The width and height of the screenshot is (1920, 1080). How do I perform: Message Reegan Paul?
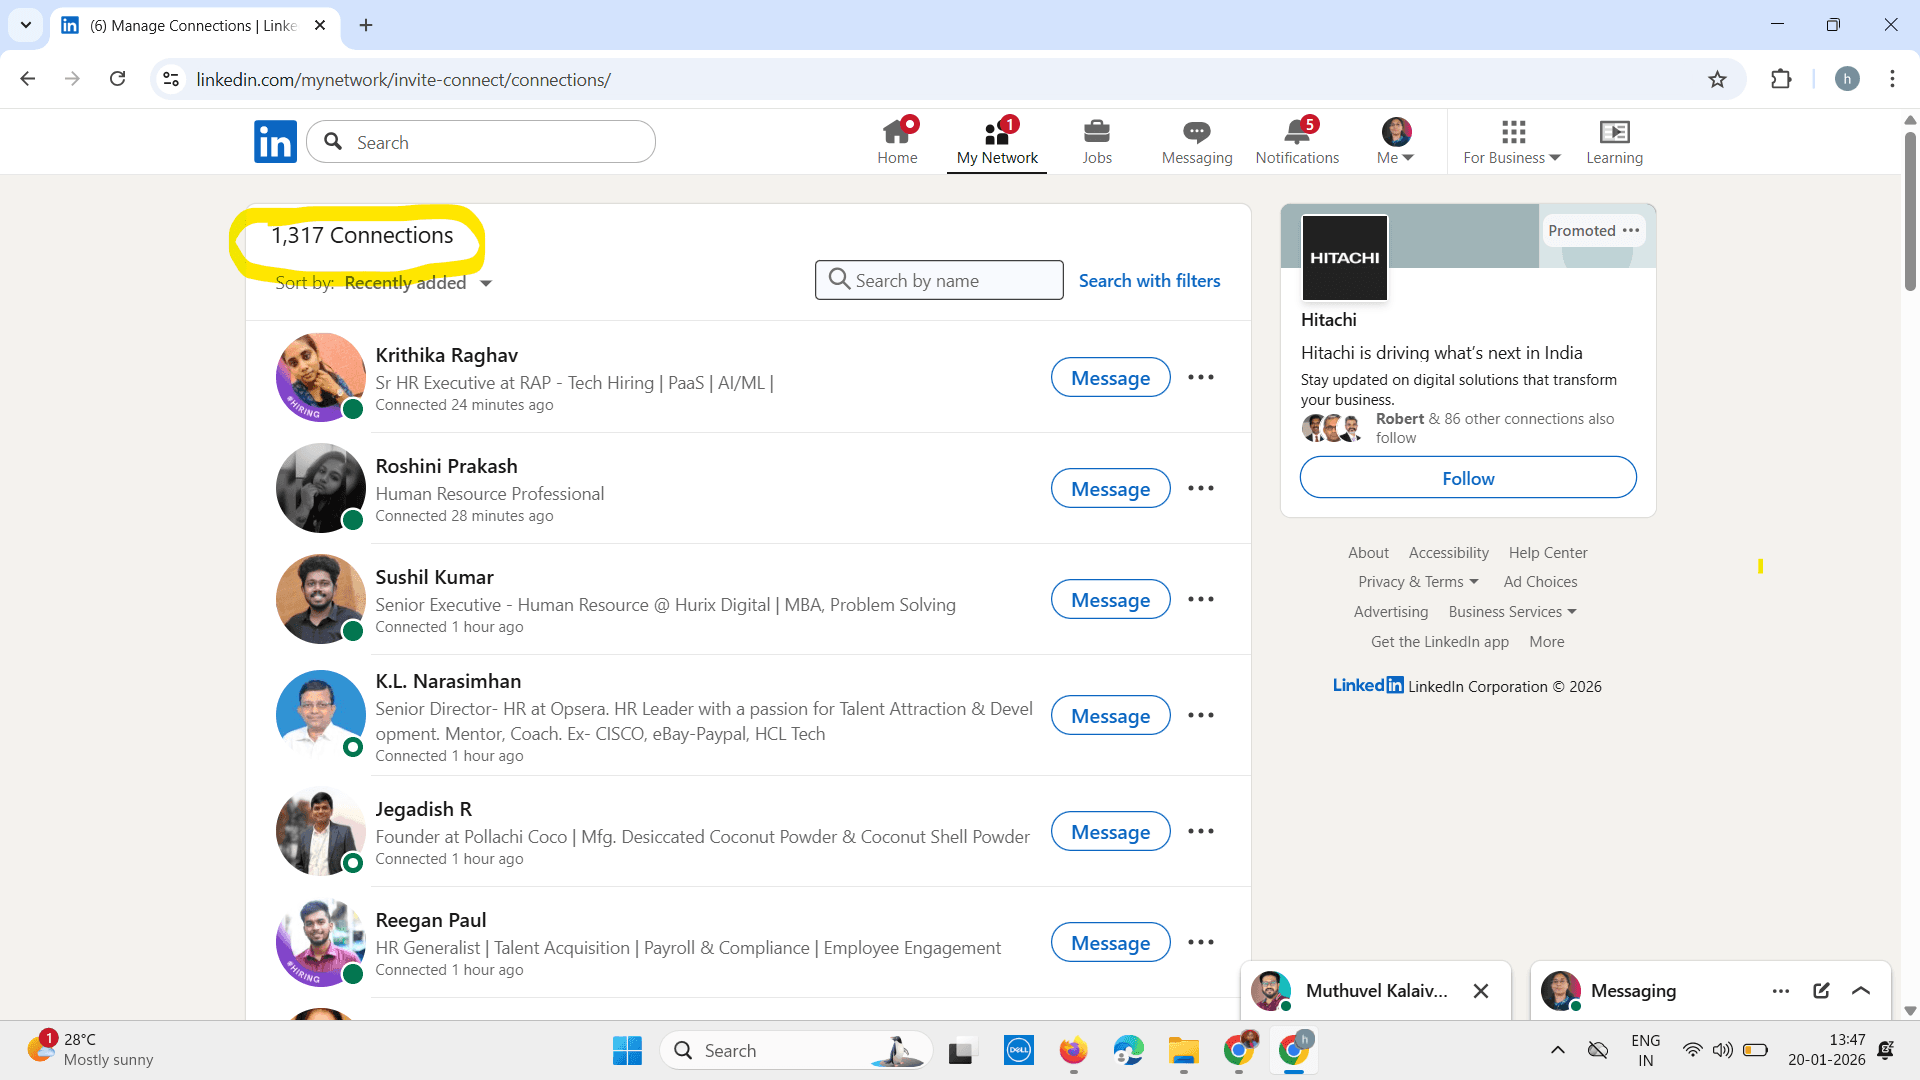point(1110,942)
